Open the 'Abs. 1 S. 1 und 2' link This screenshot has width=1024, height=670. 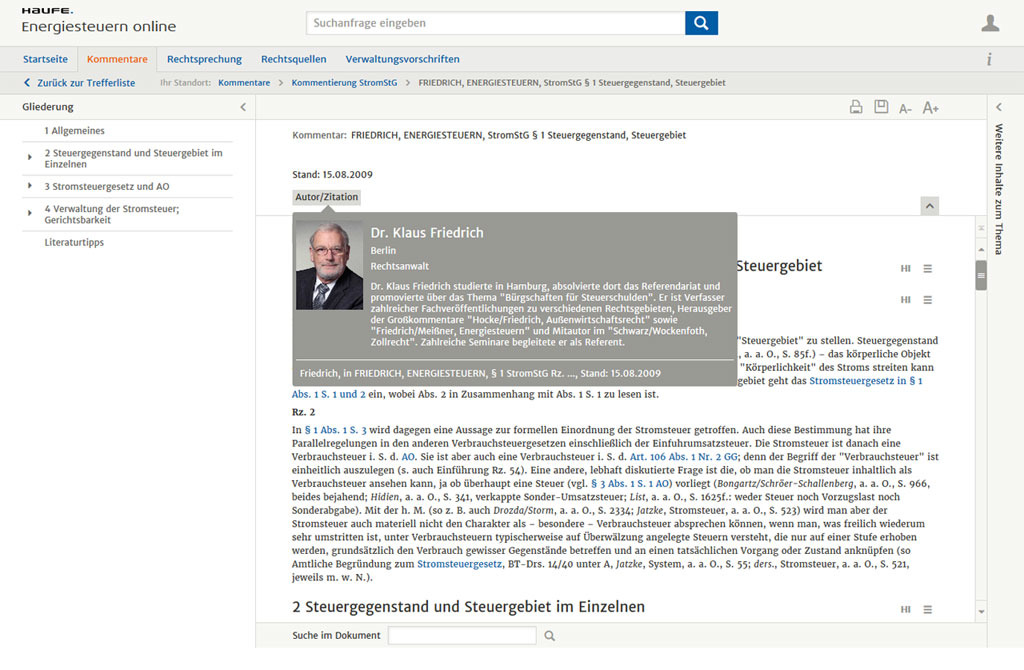(x=328, y=394)
